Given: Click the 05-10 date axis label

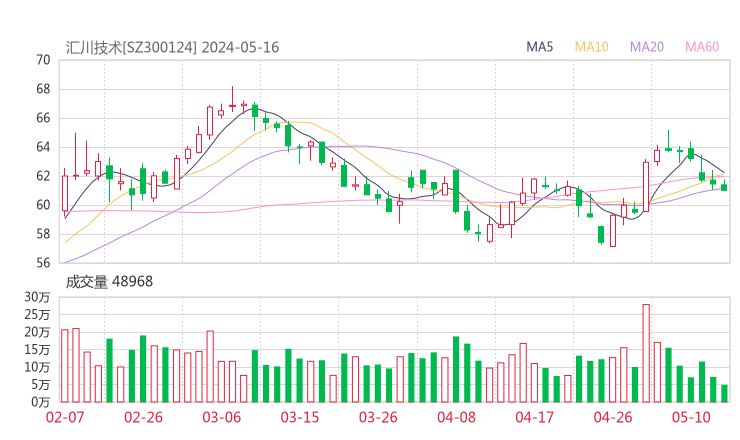Looking at the screenshot, I should 691,417.
